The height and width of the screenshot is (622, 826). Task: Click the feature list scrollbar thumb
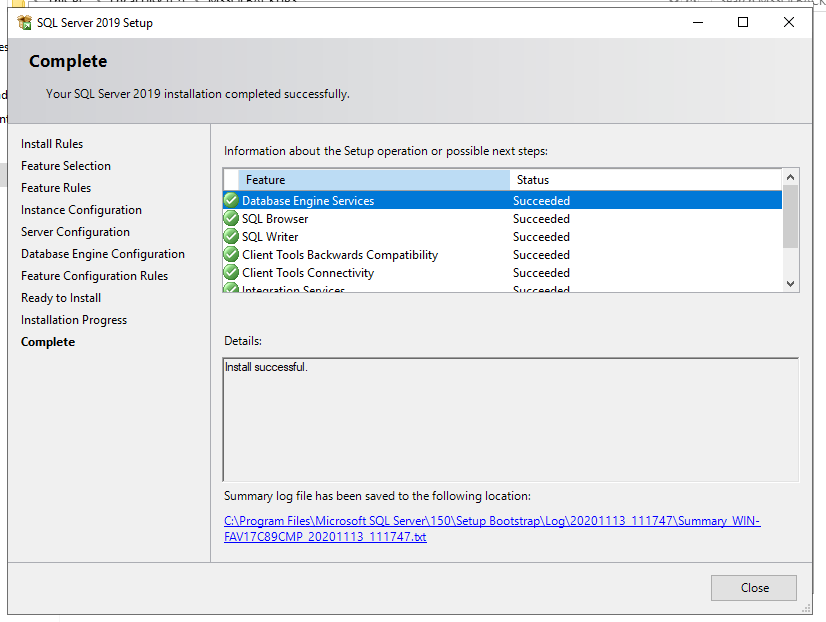[790, 216]
